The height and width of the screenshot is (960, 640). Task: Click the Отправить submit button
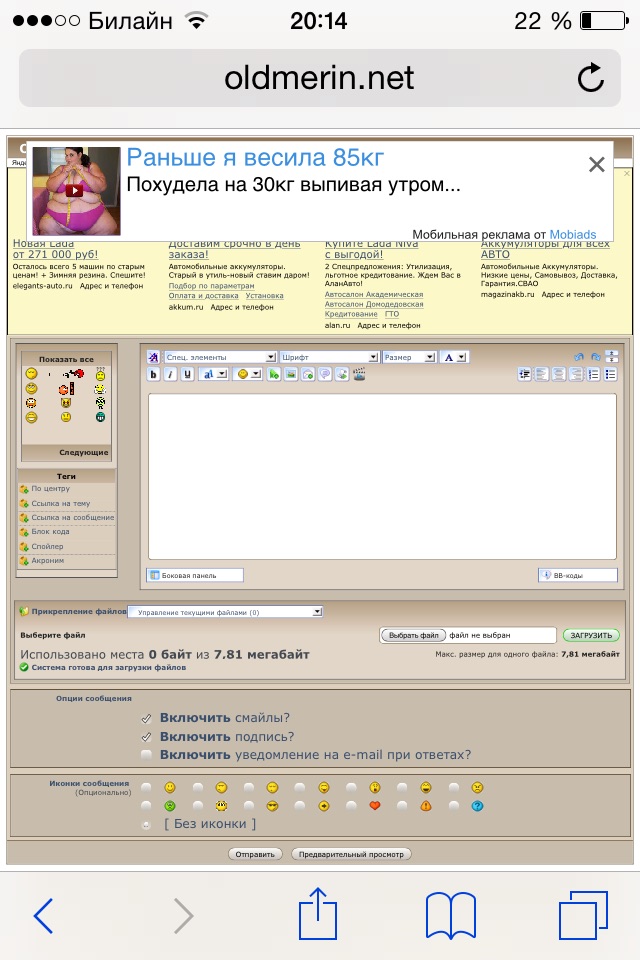[255, 854]
